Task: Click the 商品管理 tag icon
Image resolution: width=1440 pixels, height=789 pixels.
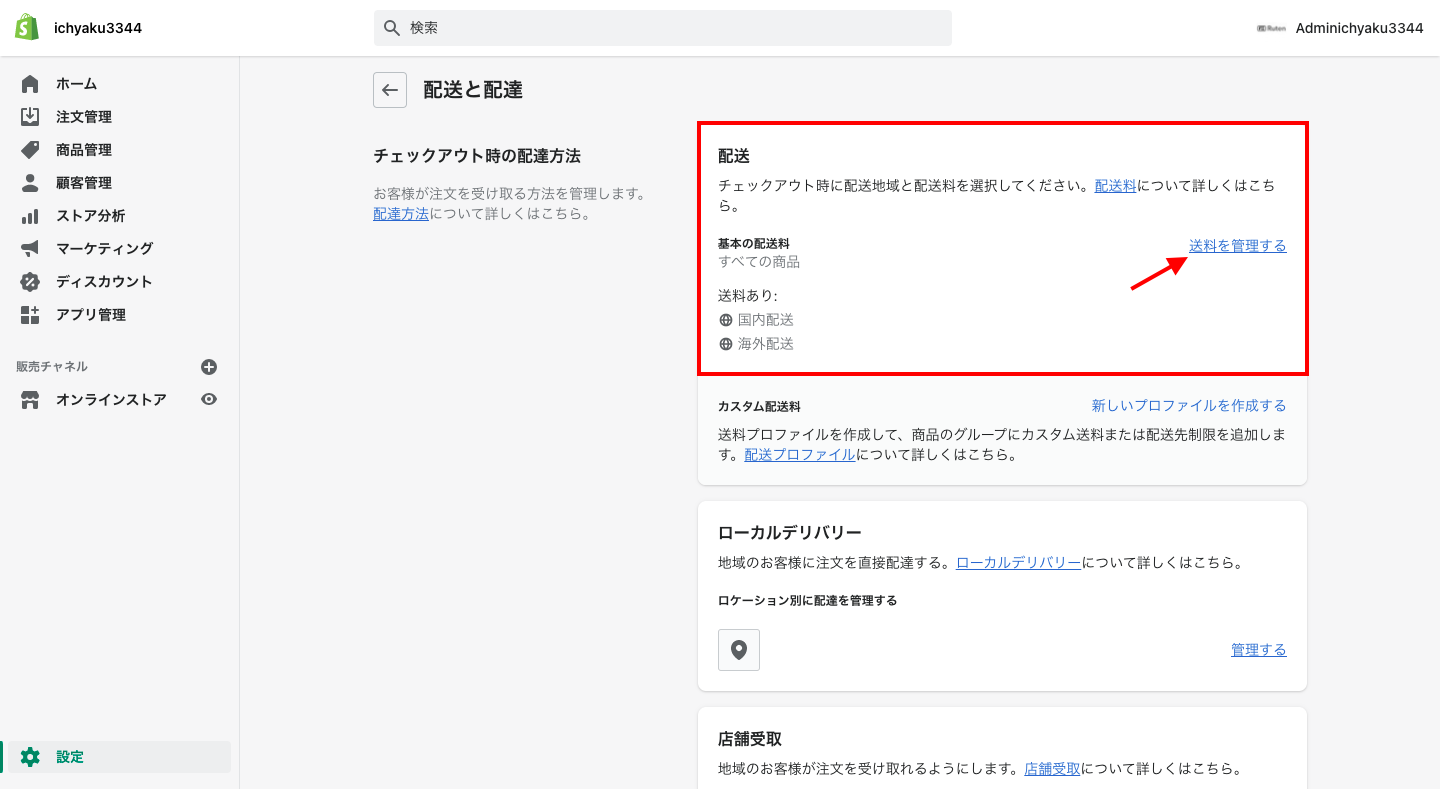Action: (30, 150)
